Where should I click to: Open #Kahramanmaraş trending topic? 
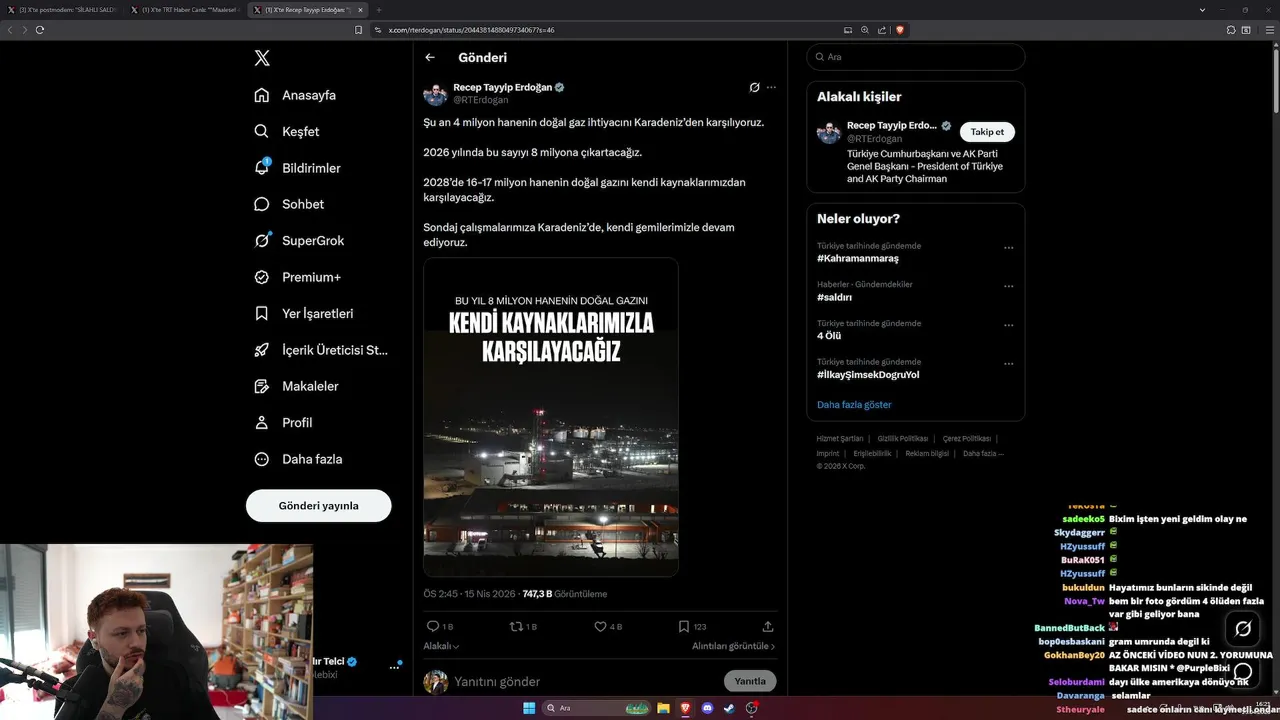click(x=858, y=258)
